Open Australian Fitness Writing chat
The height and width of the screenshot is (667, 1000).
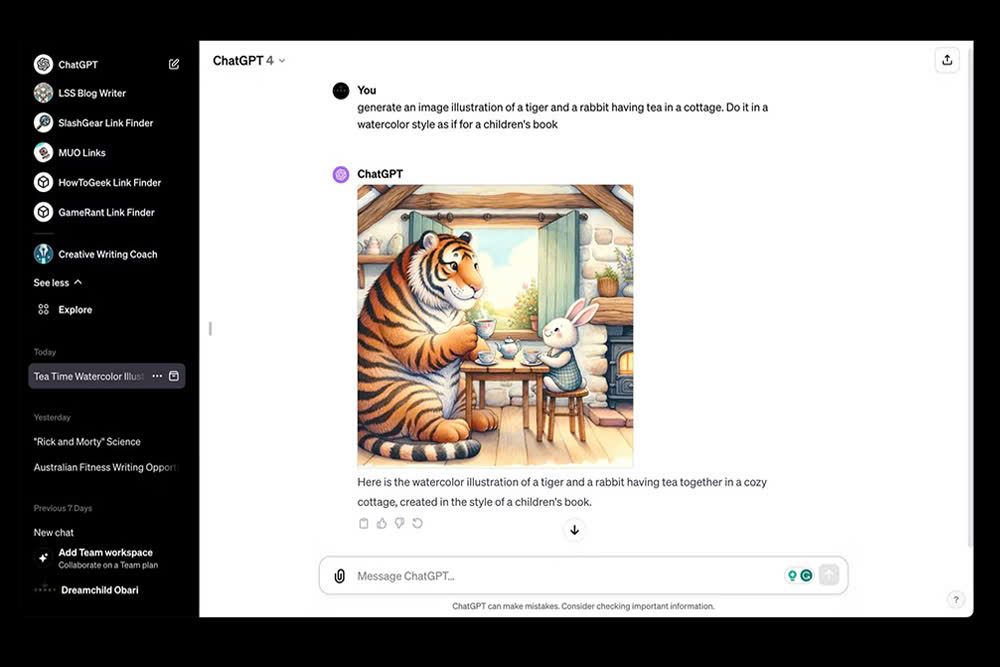coord(105,467)
